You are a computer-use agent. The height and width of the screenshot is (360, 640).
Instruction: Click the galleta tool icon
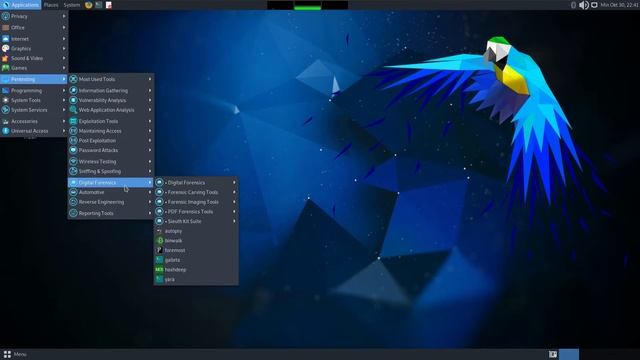pyautogui.click(x=160, y=260)
